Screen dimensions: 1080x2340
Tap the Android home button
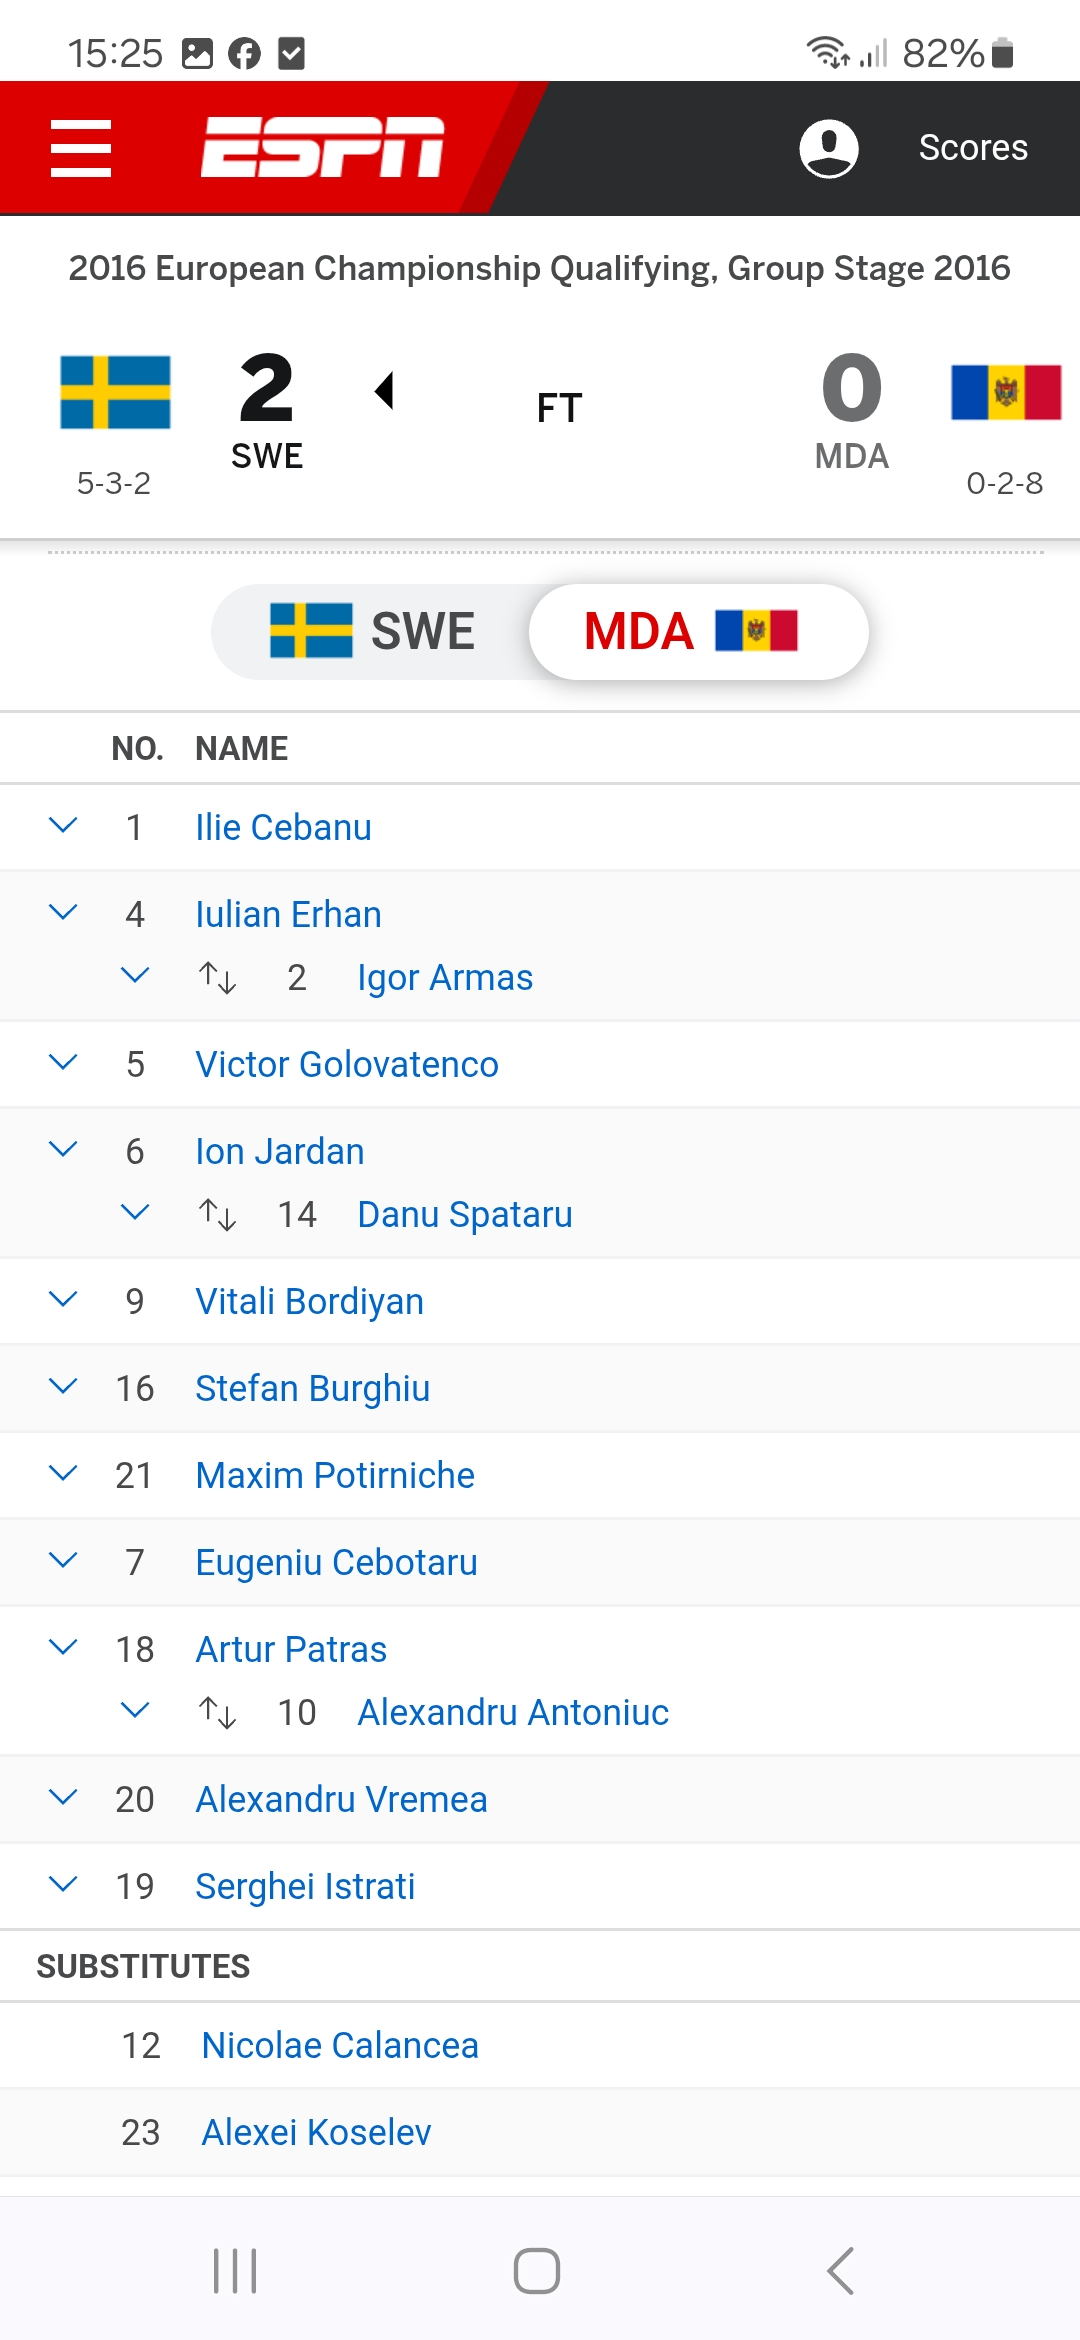[x=537, y=2270]
